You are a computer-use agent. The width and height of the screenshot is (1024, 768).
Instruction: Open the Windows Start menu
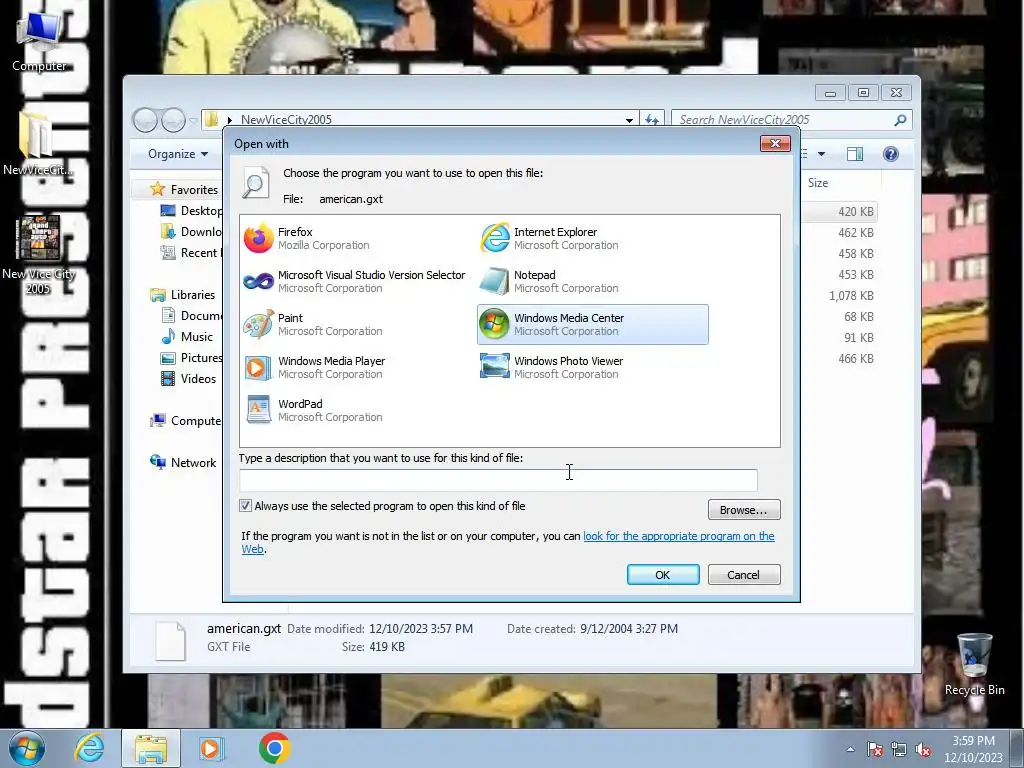(27, 748)
